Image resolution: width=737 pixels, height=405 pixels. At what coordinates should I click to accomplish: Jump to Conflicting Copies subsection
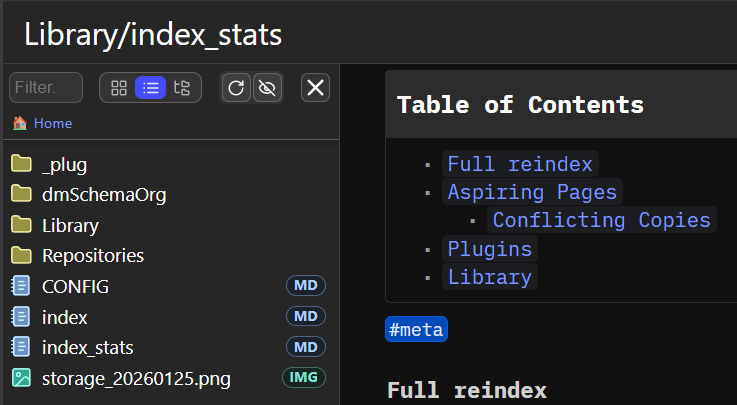point(601,220)
